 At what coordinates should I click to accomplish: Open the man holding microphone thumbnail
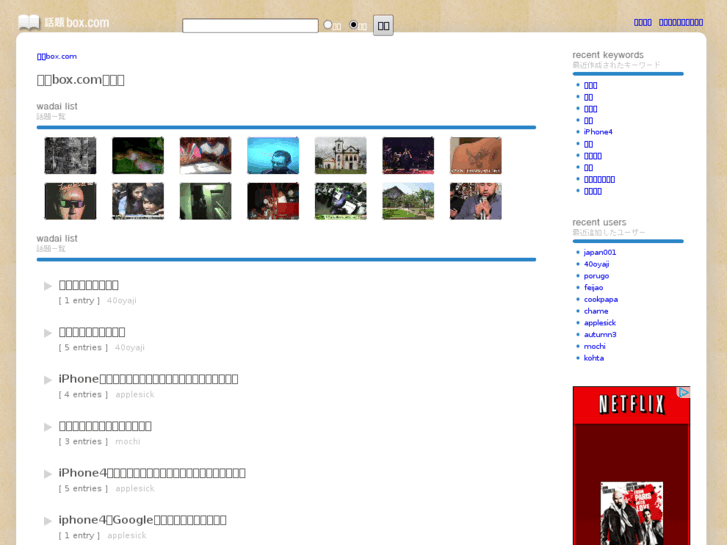(476, 201)
